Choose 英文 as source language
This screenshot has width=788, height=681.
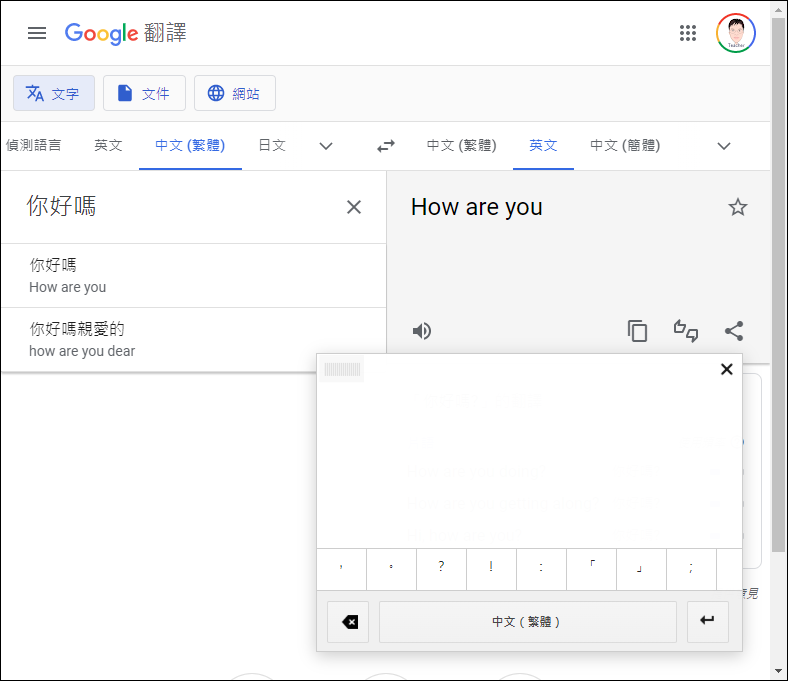click(109, 146)
